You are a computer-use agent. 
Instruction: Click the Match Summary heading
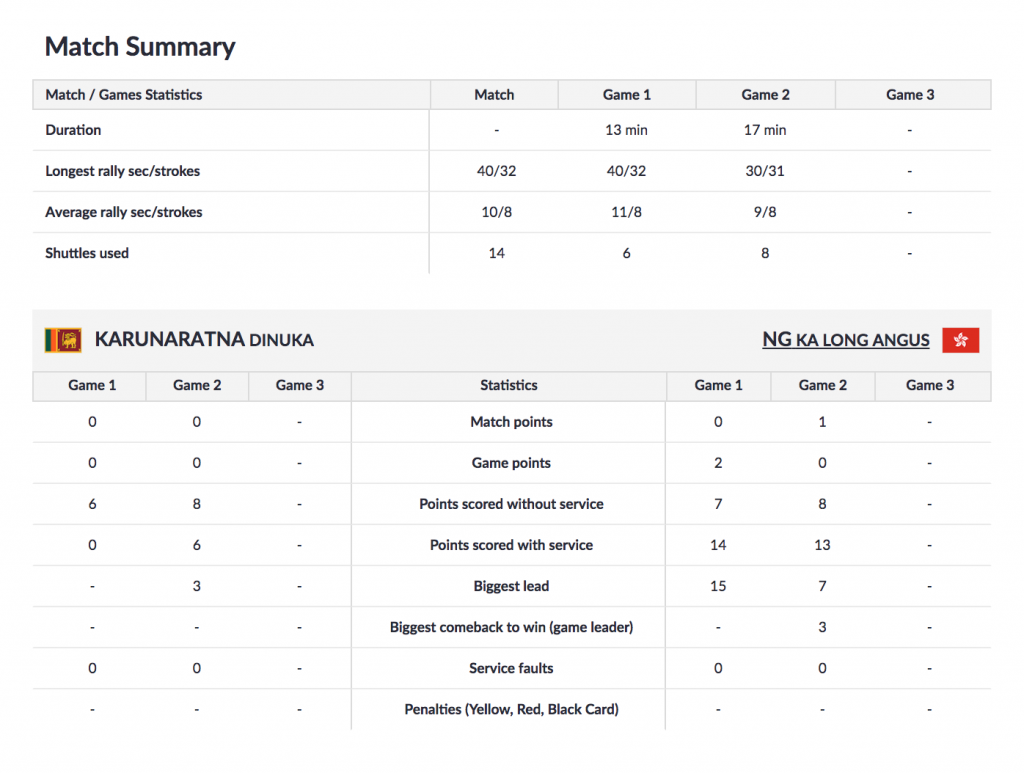click(x=140, y=47)
